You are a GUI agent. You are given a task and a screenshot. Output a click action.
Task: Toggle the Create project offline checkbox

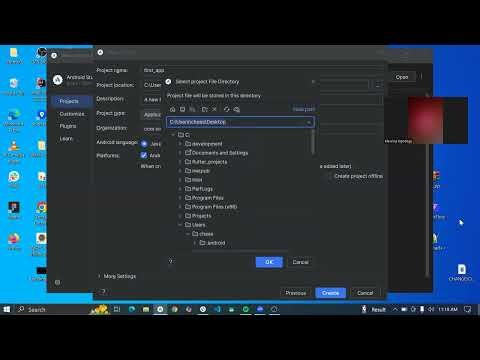[x=329, y=176]
